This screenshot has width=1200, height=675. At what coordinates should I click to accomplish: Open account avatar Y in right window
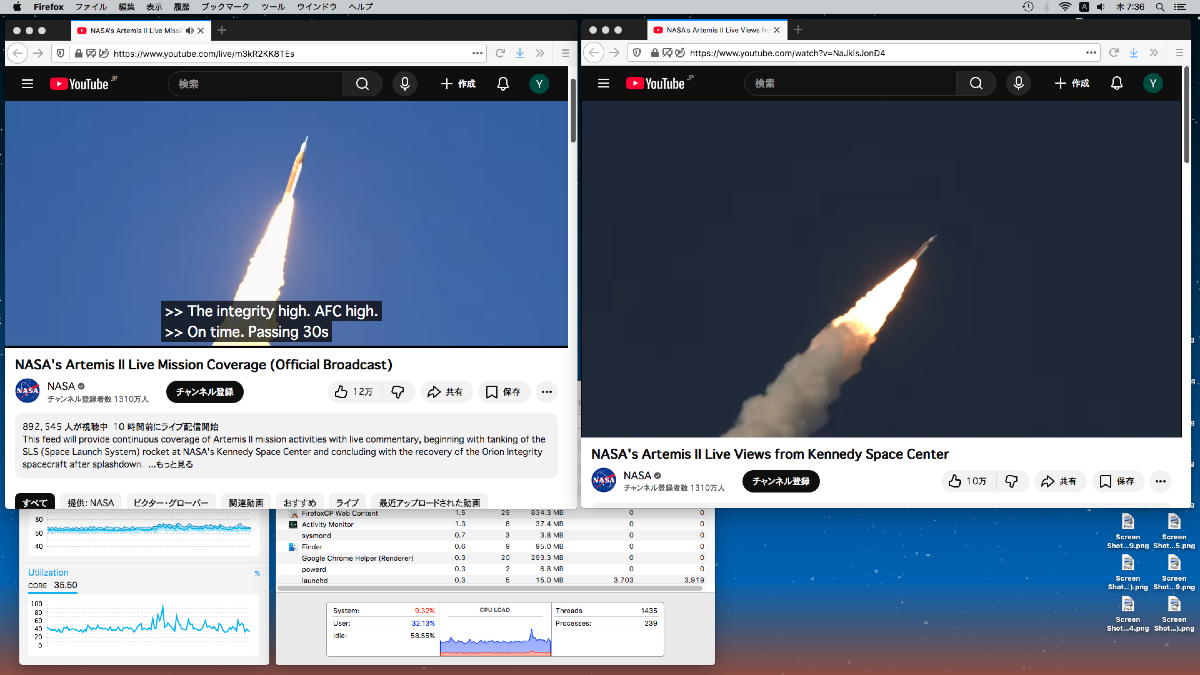click(x=1153, y=84)
